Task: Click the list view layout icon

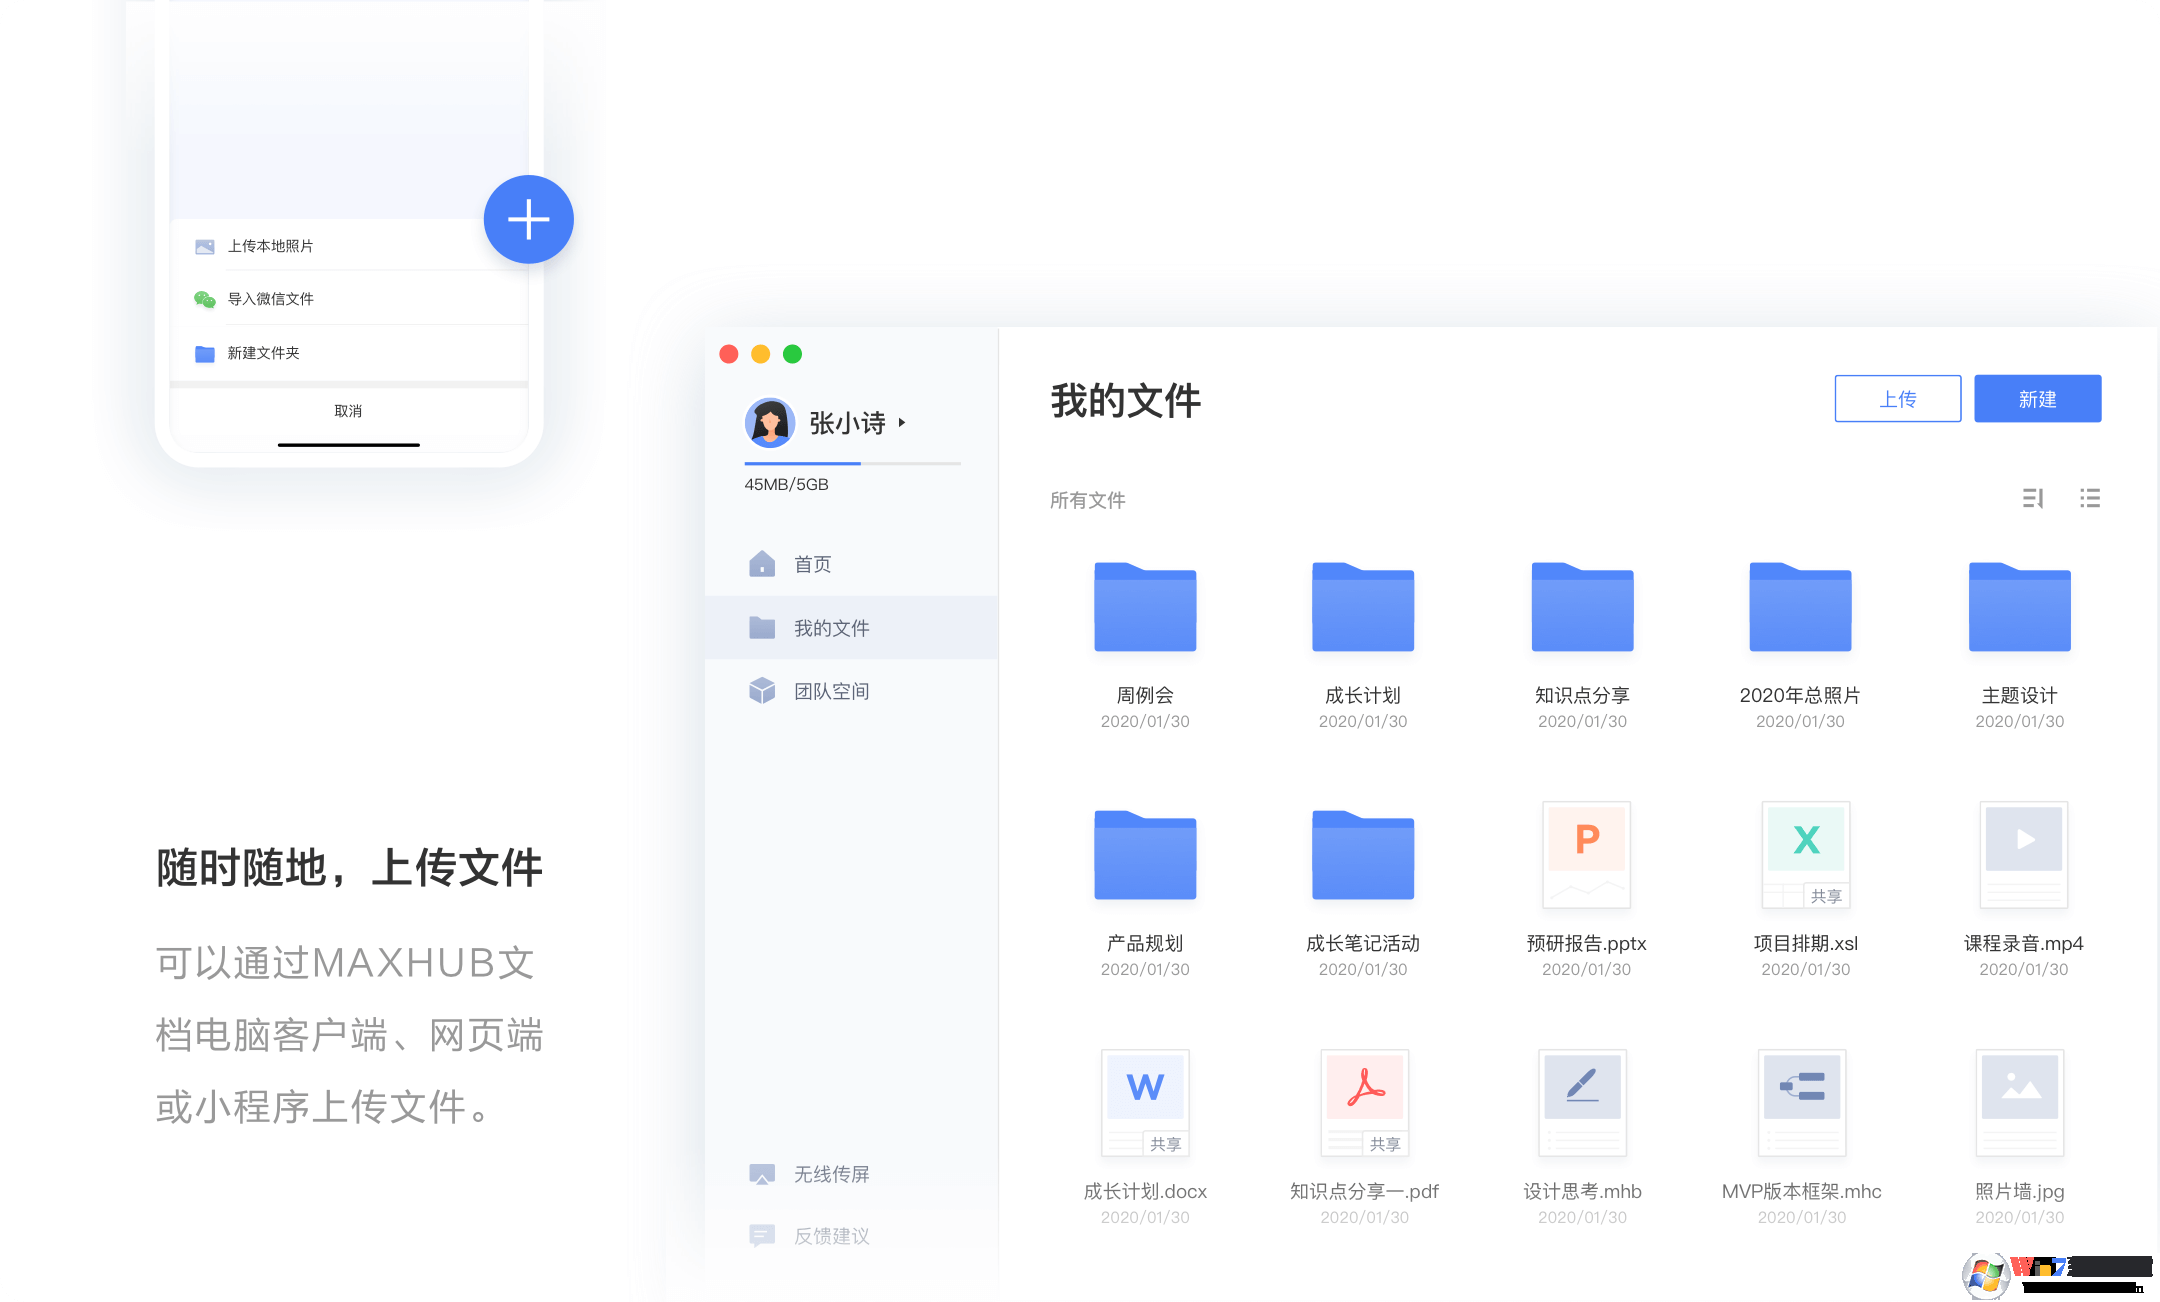Action: click(2091, 498)
